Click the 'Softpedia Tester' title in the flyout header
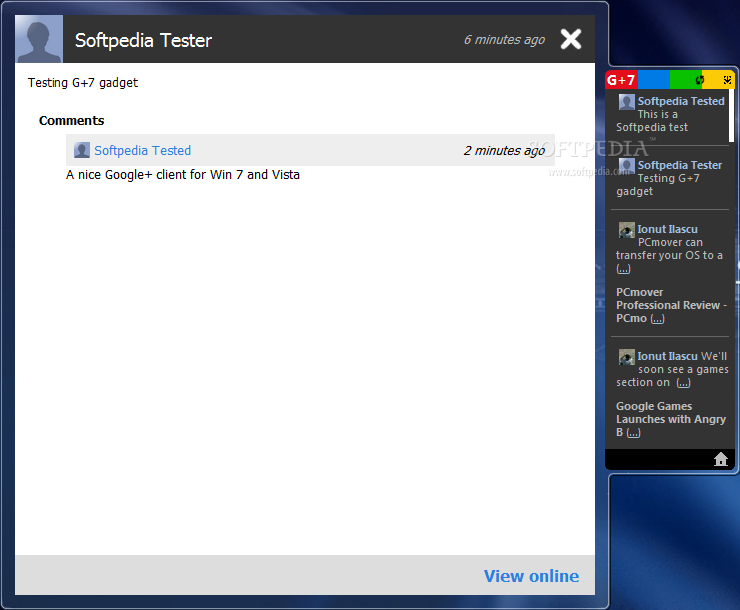 143,41
